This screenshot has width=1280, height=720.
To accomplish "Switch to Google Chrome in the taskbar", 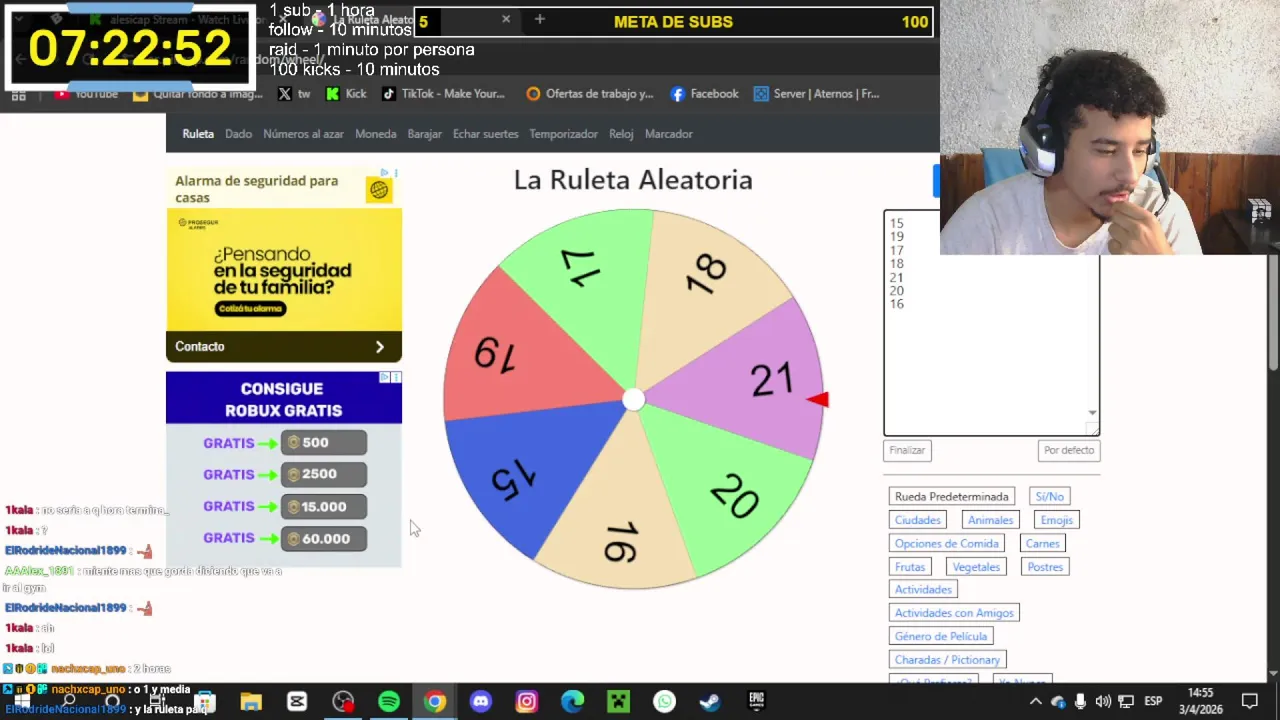I will (435, 702).
